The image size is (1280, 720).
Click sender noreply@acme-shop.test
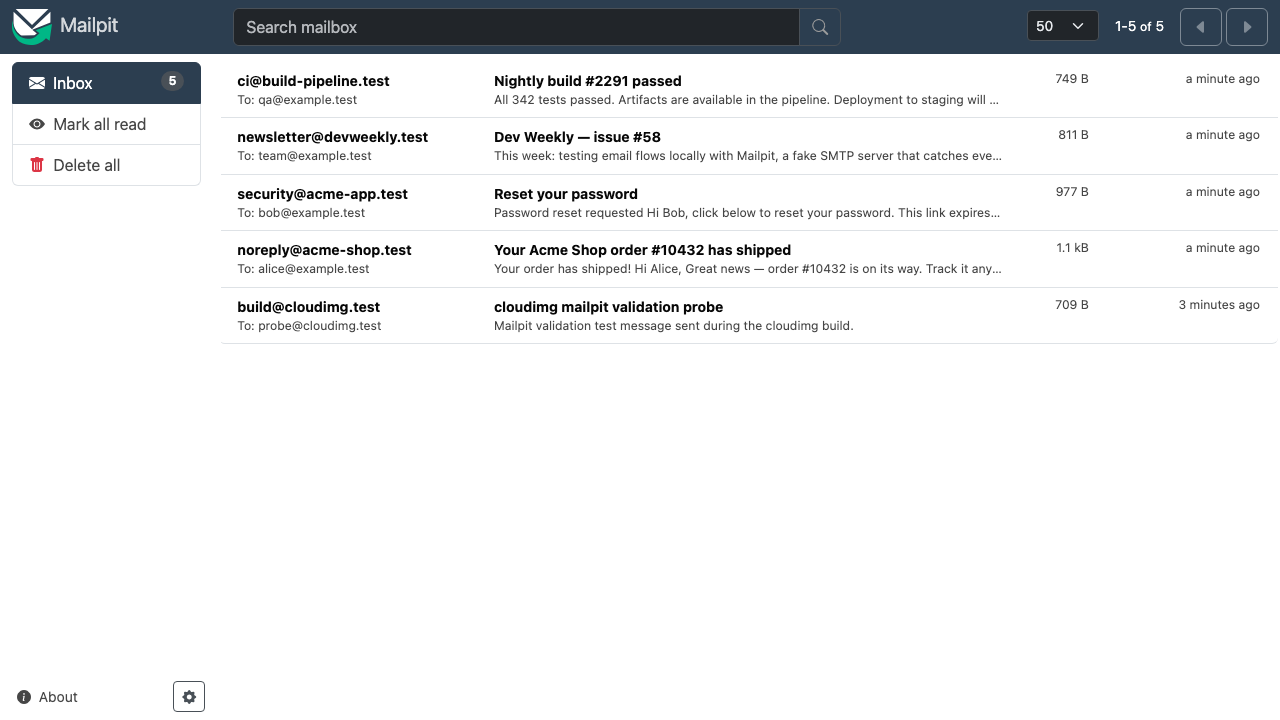point(324,250)
